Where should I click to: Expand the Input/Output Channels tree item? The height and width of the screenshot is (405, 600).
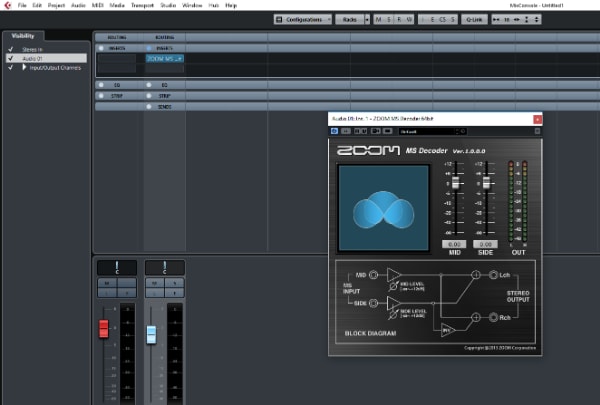(24, 67)
